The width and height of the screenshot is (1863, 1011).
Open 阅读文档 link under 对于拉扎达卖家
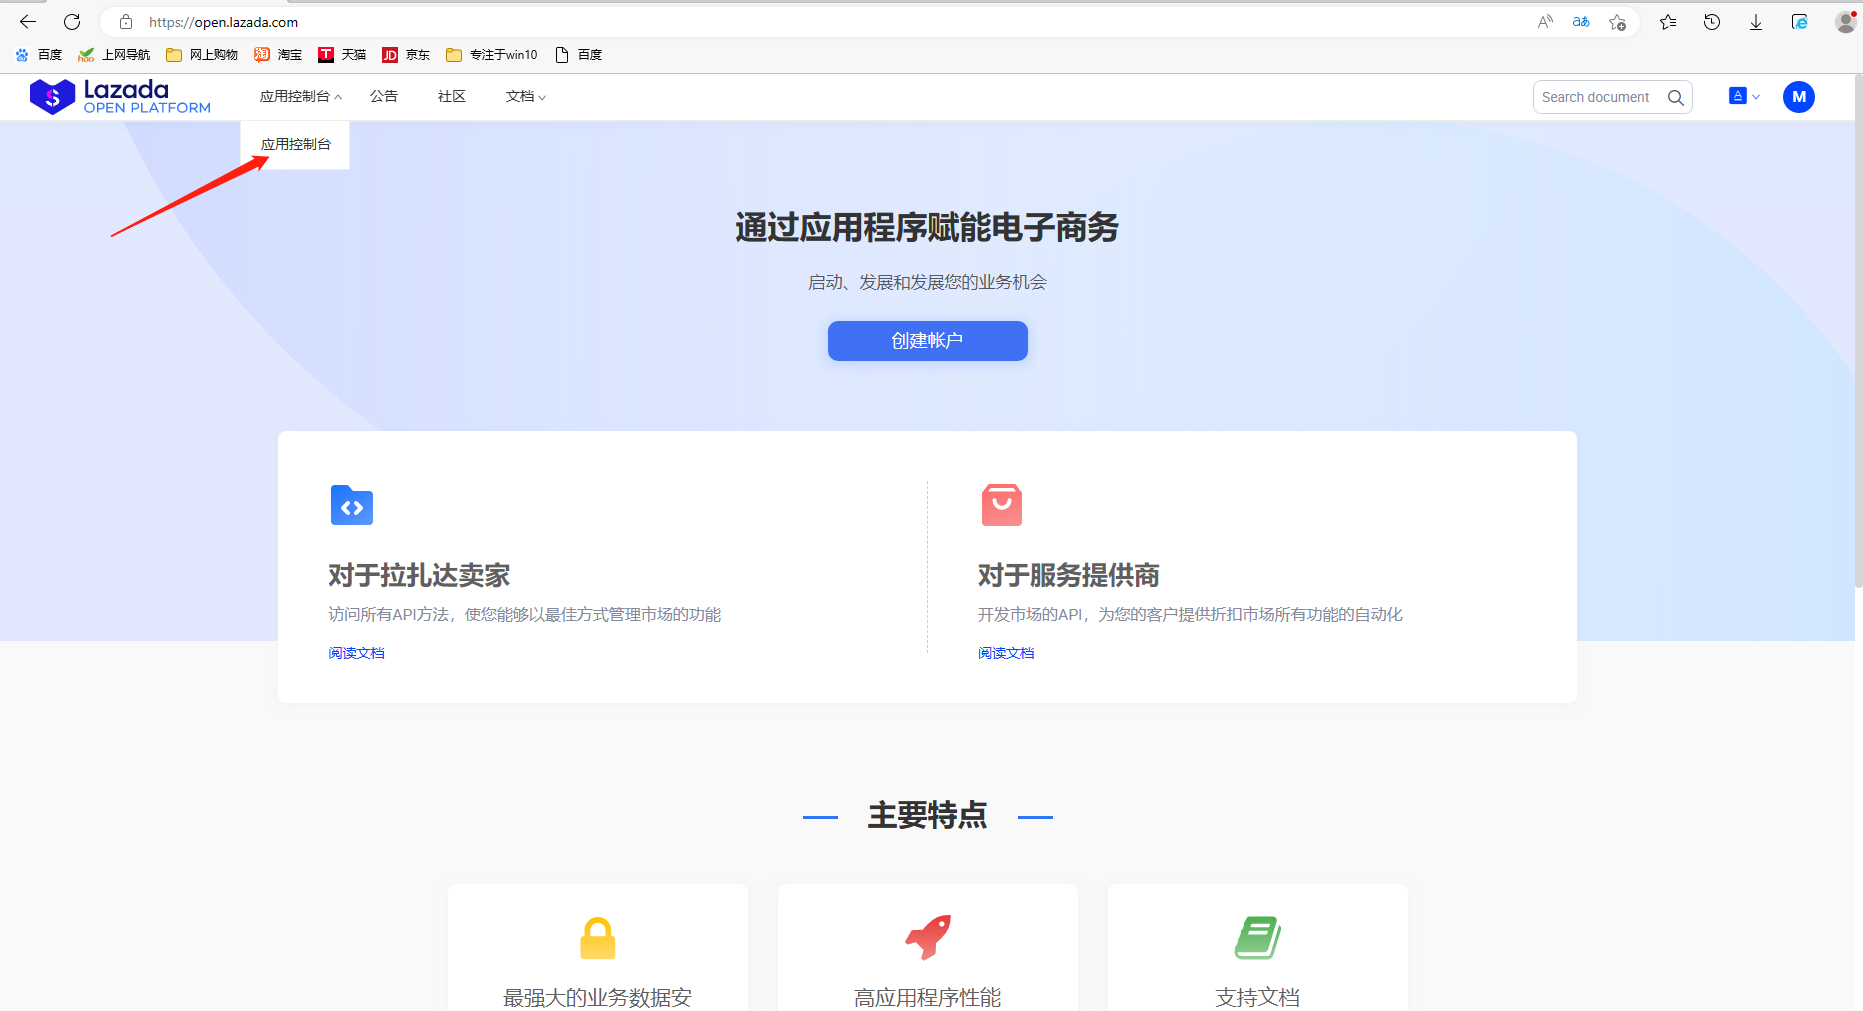click(x=356, y=653)
